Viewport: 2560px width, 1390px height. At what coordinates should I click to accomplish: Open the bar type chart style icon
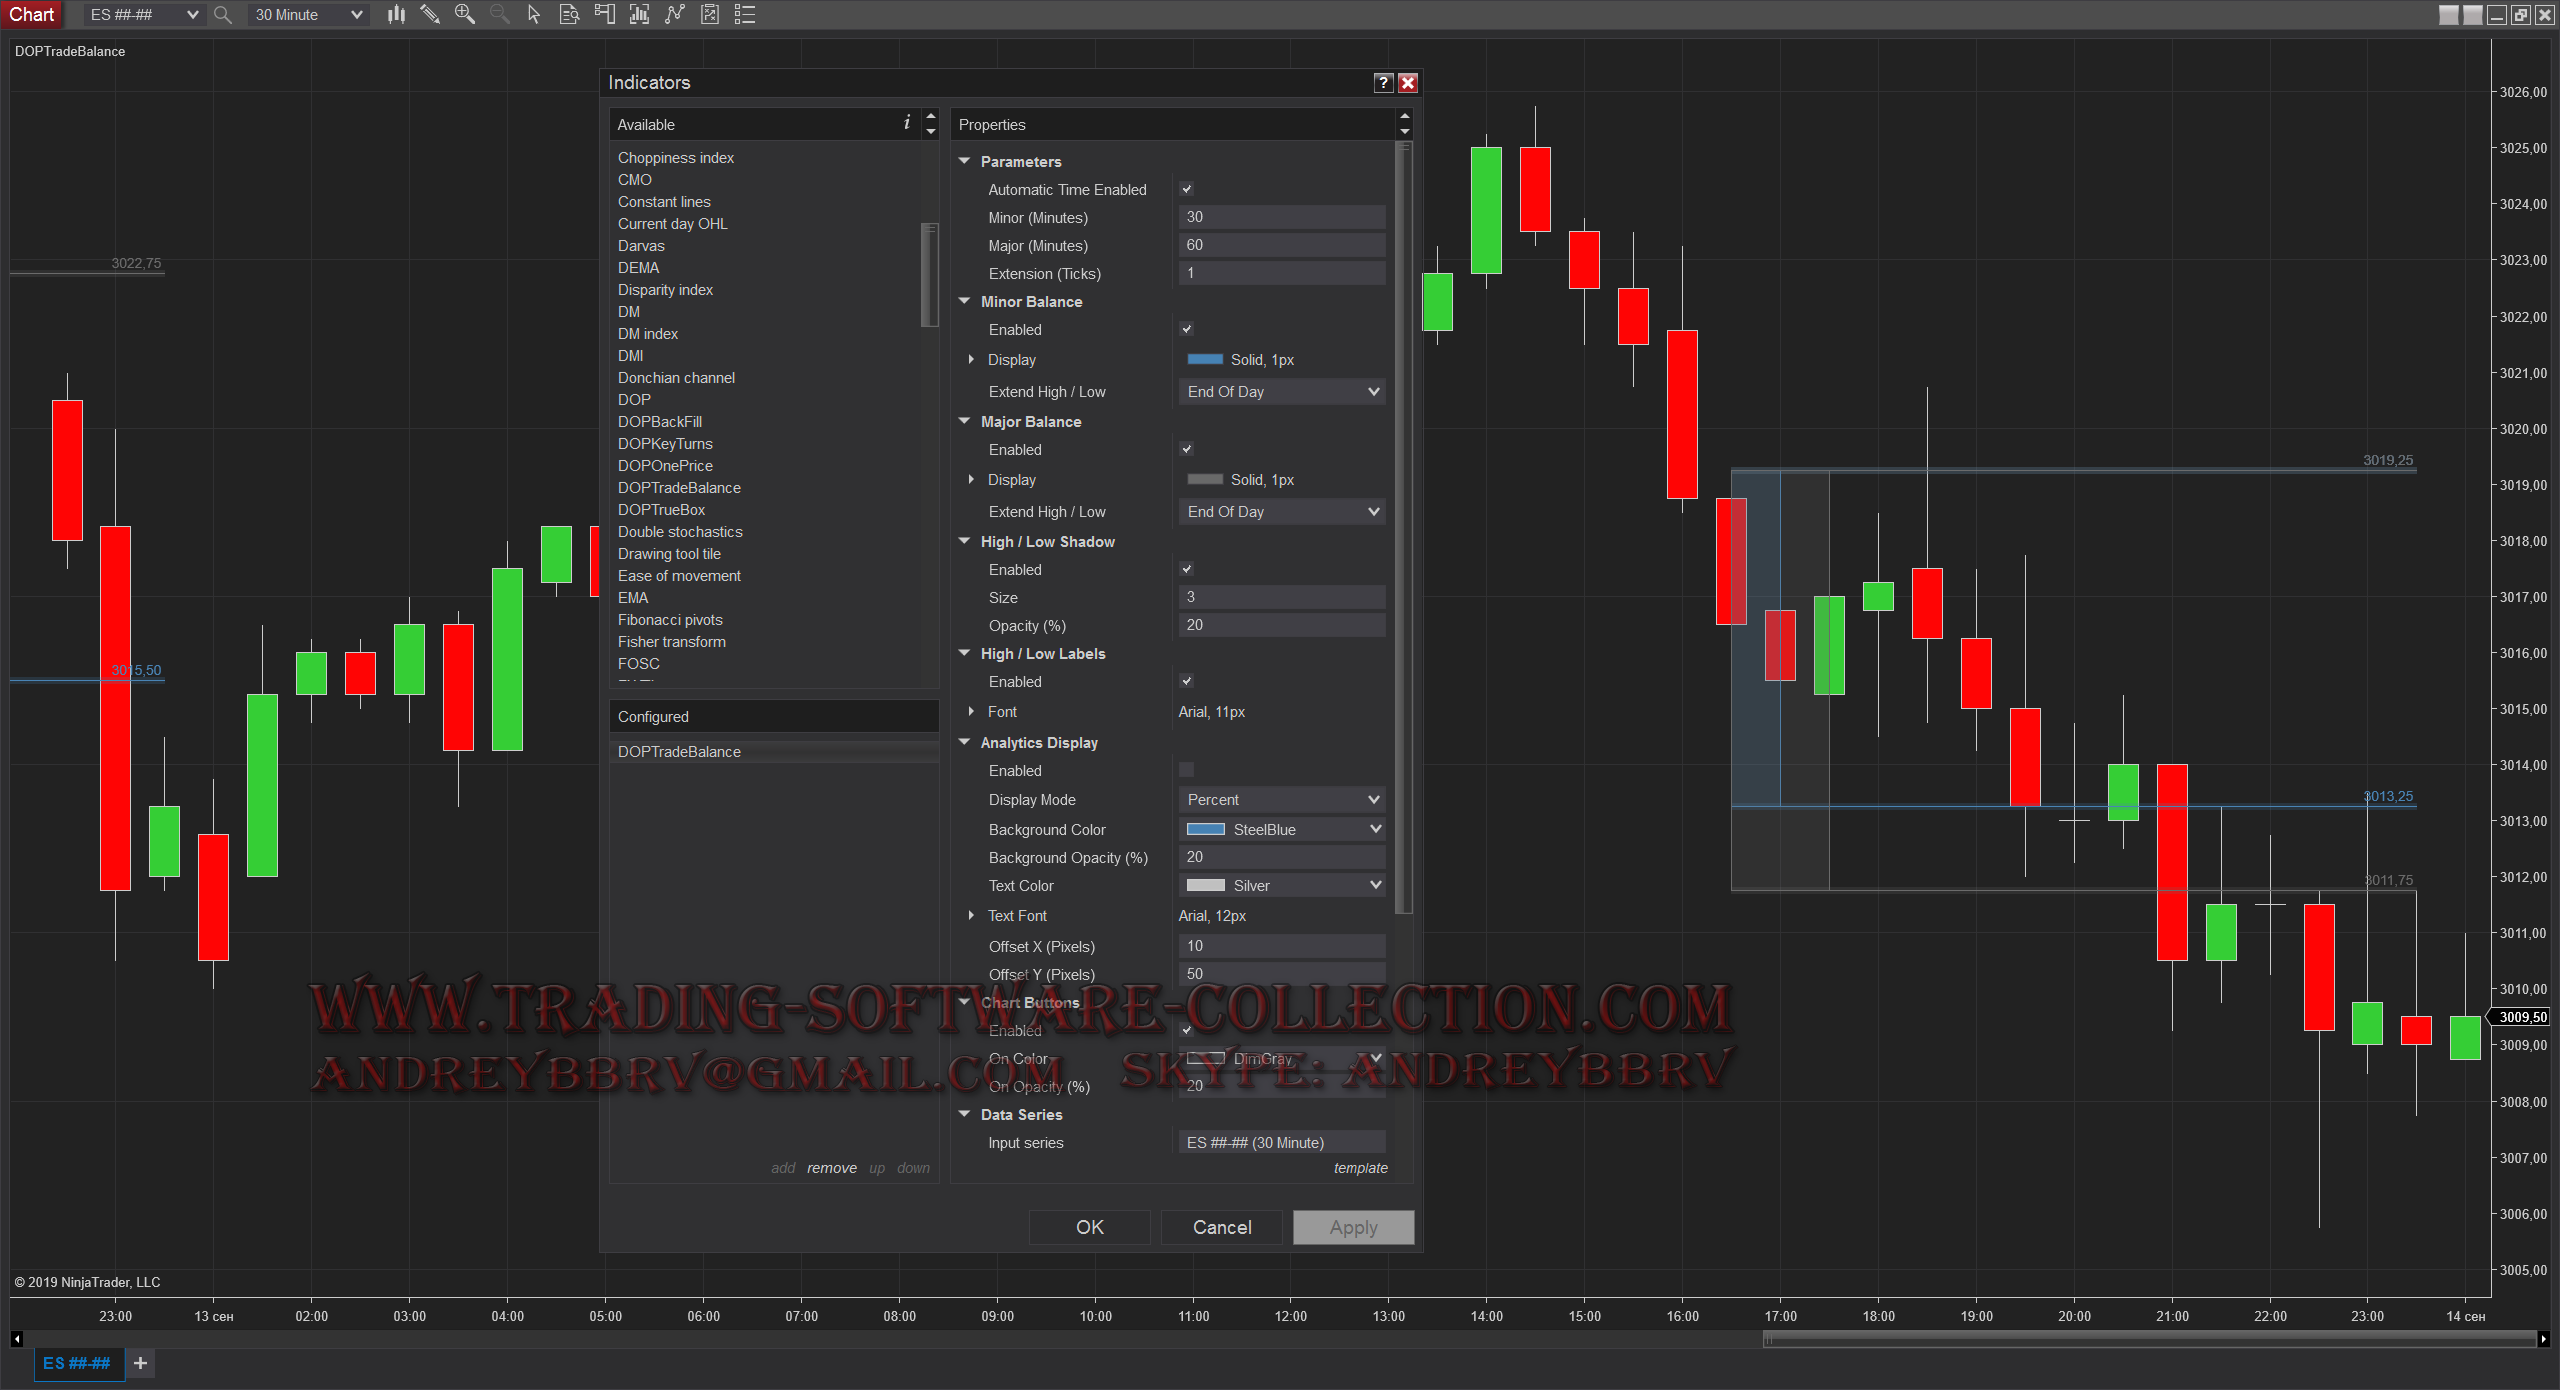pos(397,14)
